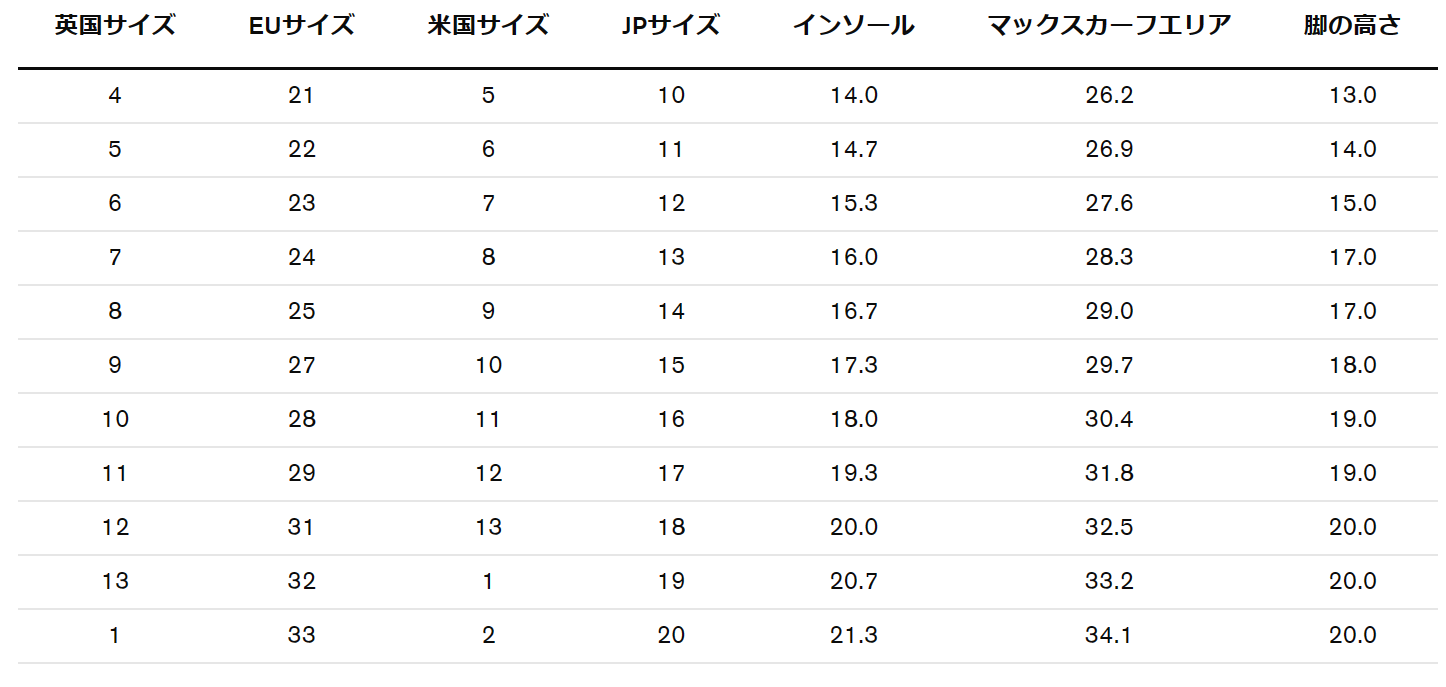Click the 英国サイズ column header

click(x=115, y=26)
